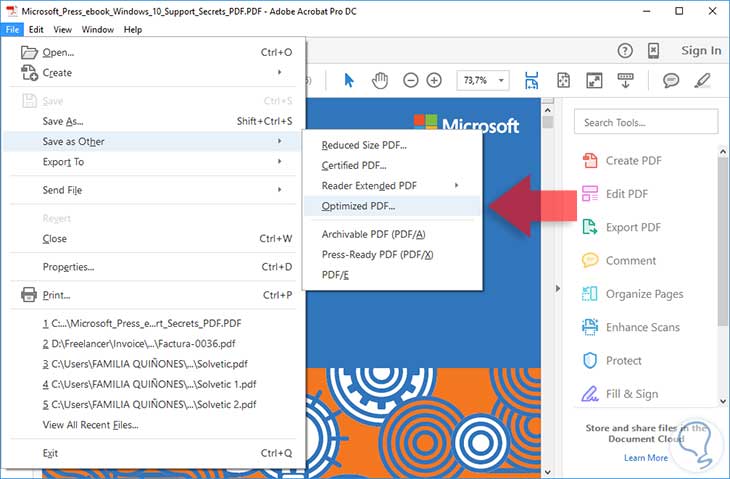This screenshot has width=730, height=479.
Task: Click tools pane scrollbar up arrow
Action: pyautogui.click(x=723, y=151)
